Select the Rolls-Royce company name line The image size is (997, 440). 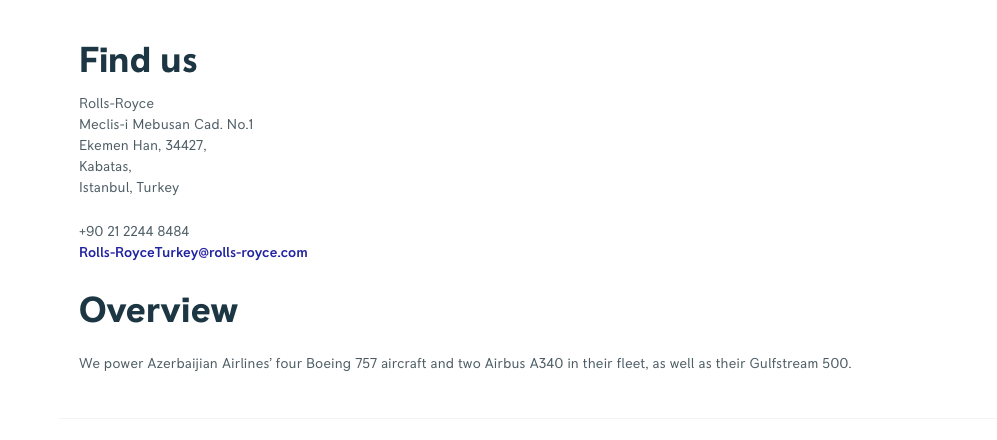tap(116, 103)
